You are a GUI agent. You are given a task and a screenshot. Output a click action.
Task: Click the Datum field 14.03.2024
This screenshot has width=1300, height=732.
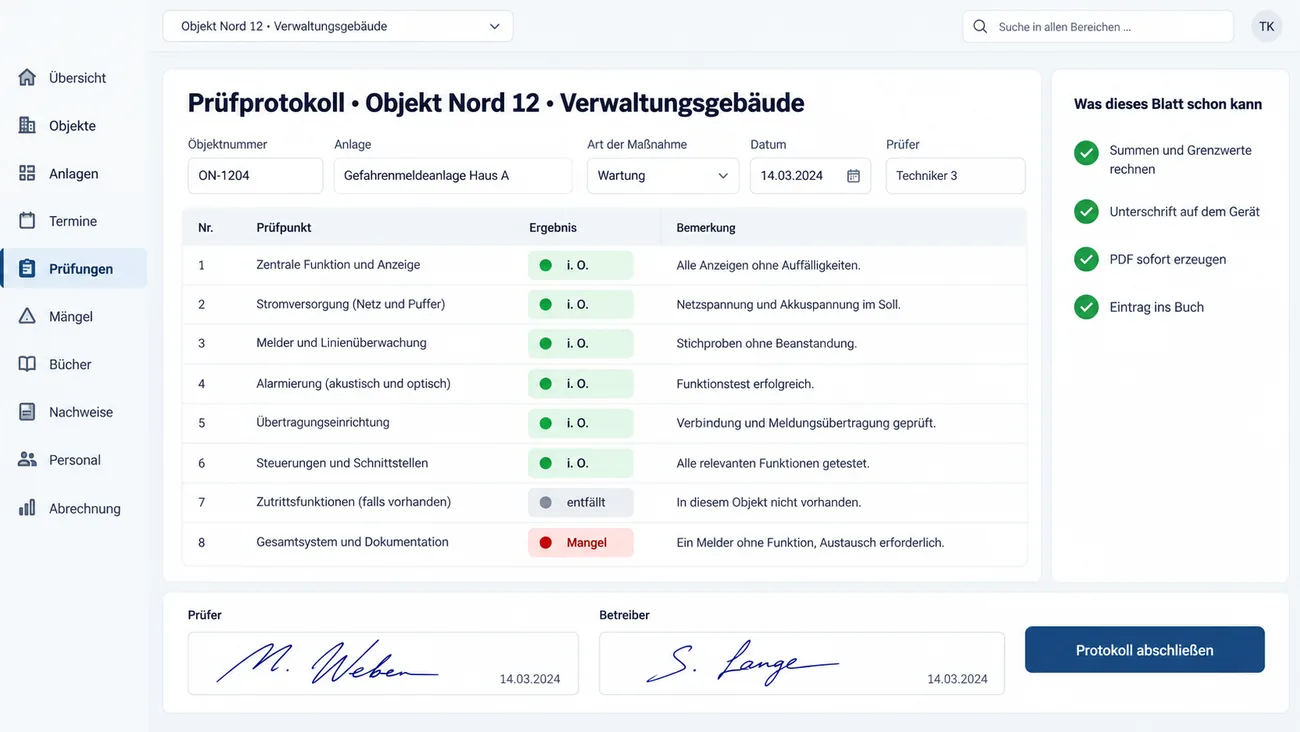(810, 175)
